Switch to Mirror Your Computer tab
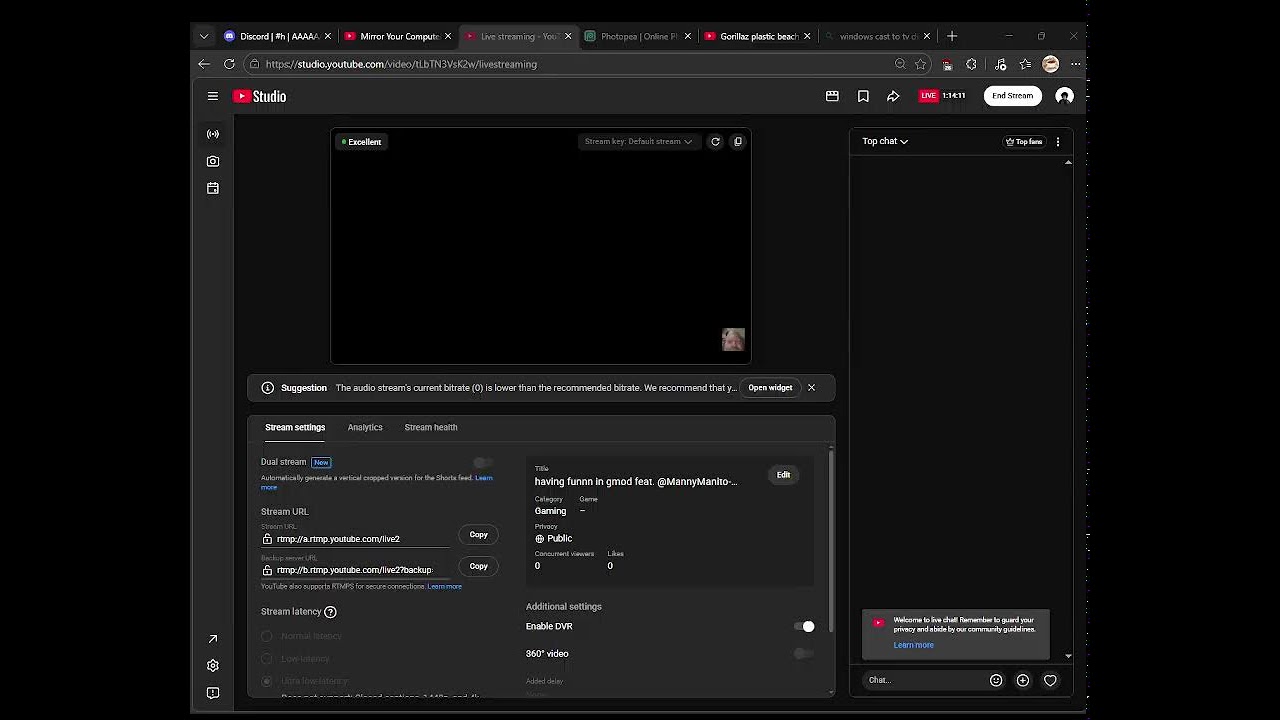 (x=397, y=36)
